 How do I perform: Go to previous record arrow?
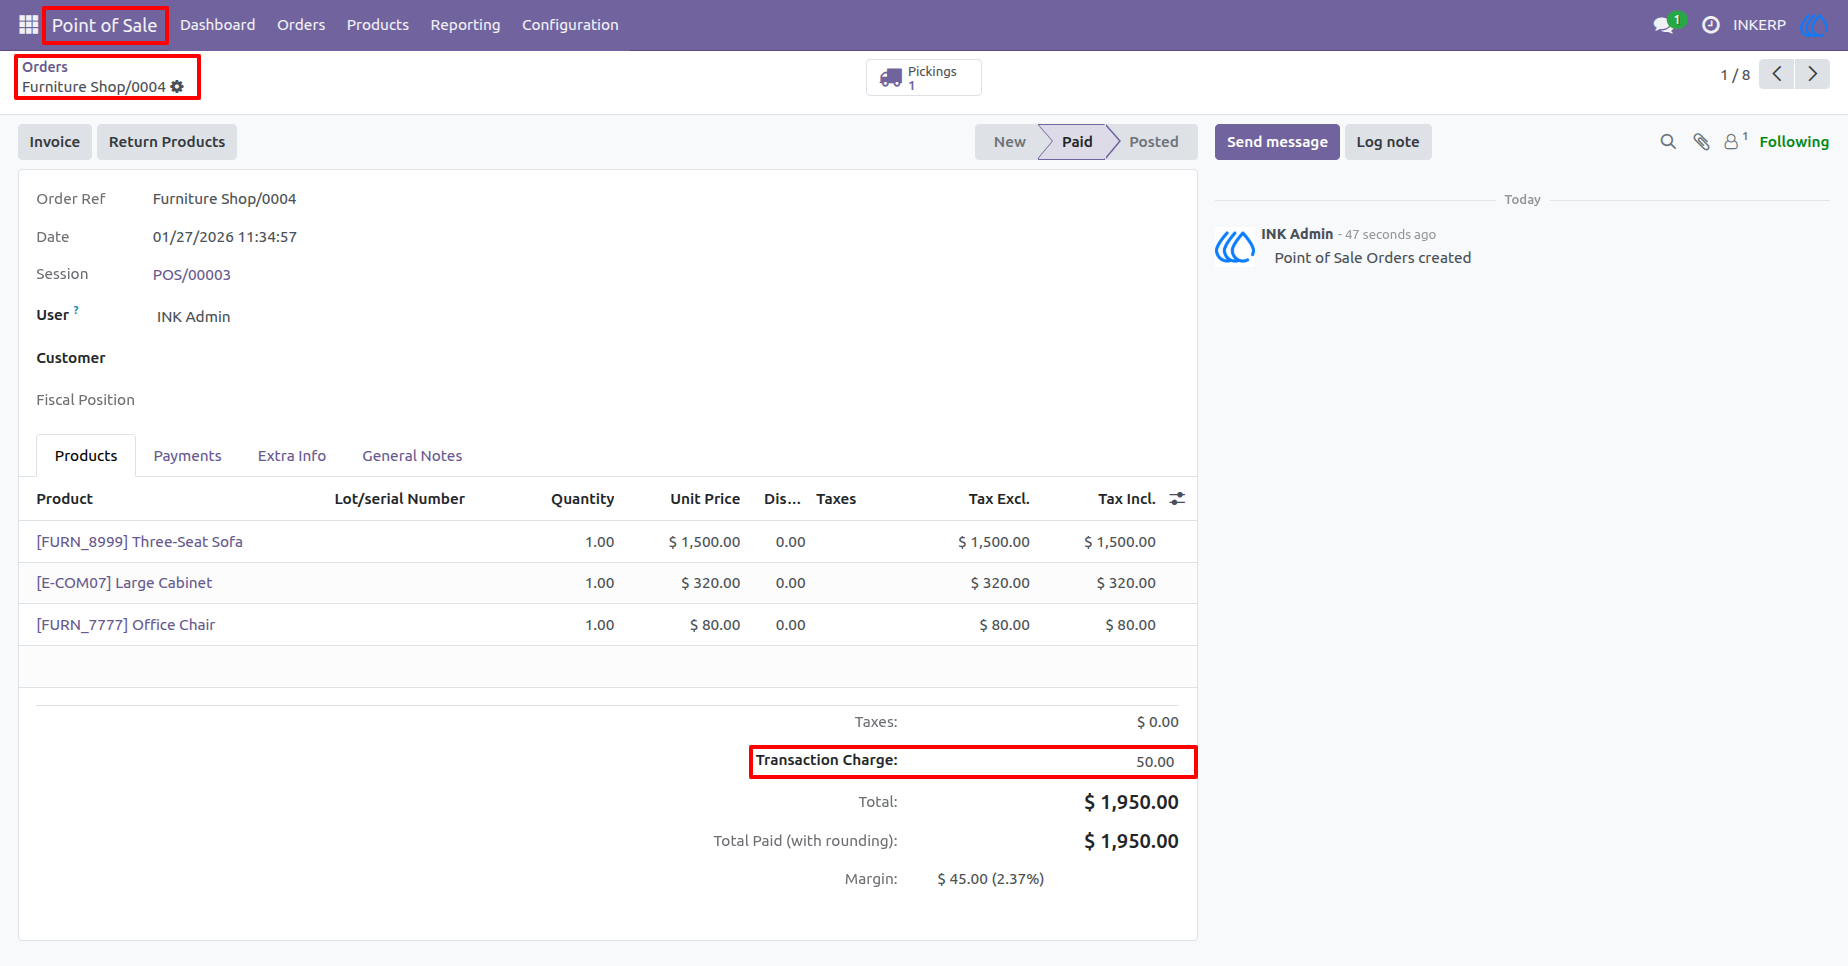(x=1777, y=74)
